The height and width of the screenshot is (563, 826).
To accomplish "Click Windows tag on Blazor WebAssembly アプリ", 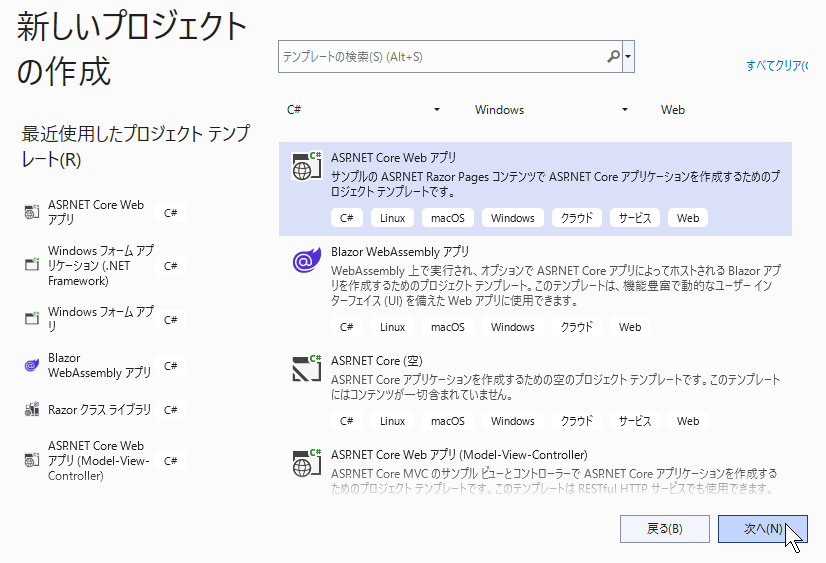I will [x=513, y=327].
